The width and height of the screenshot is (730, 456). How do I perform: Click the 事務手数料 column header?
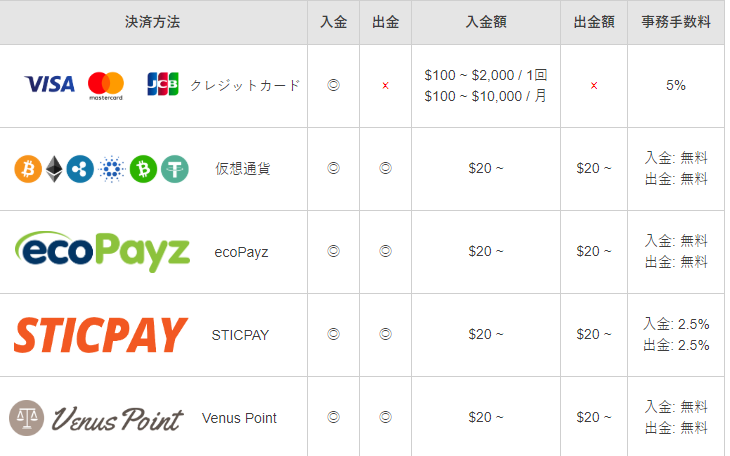(x=676, y=22)
